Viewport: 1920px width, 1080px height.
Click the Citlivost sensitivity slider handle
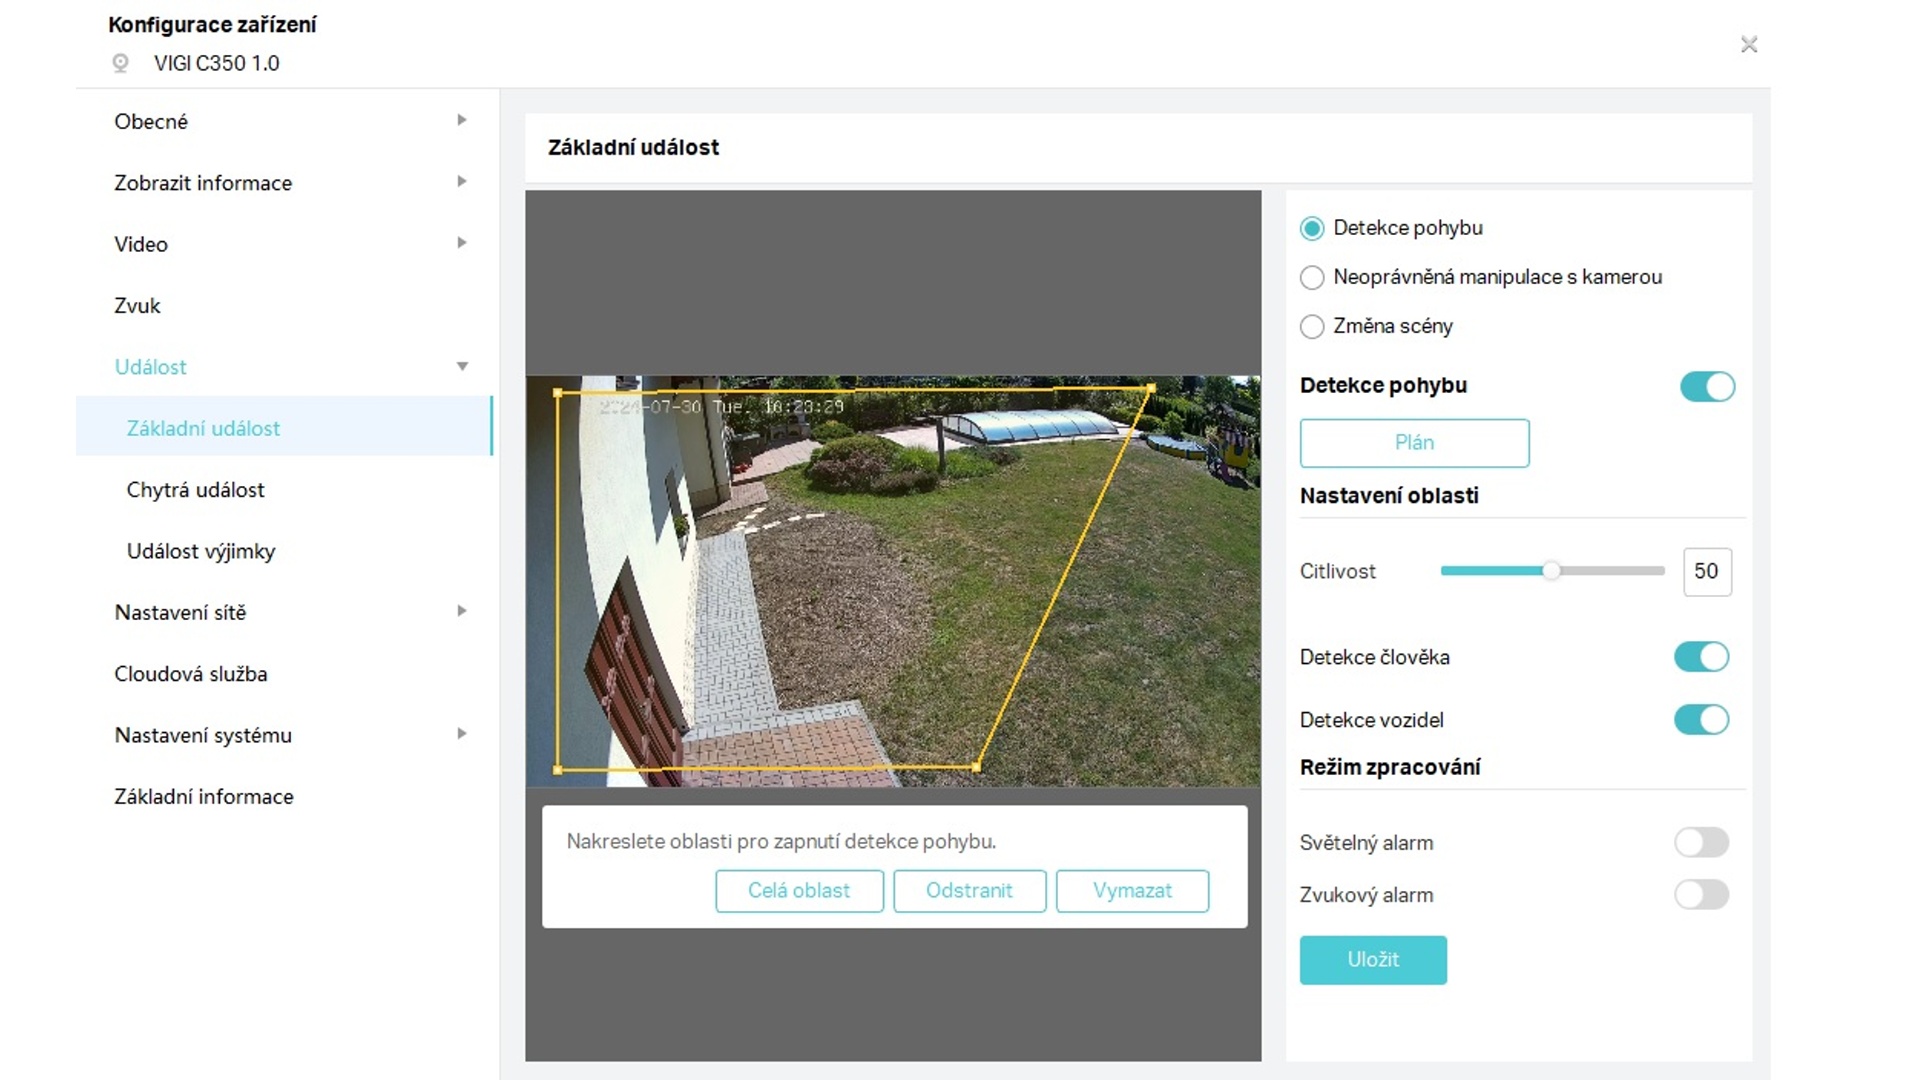[x=1551, y=571]
